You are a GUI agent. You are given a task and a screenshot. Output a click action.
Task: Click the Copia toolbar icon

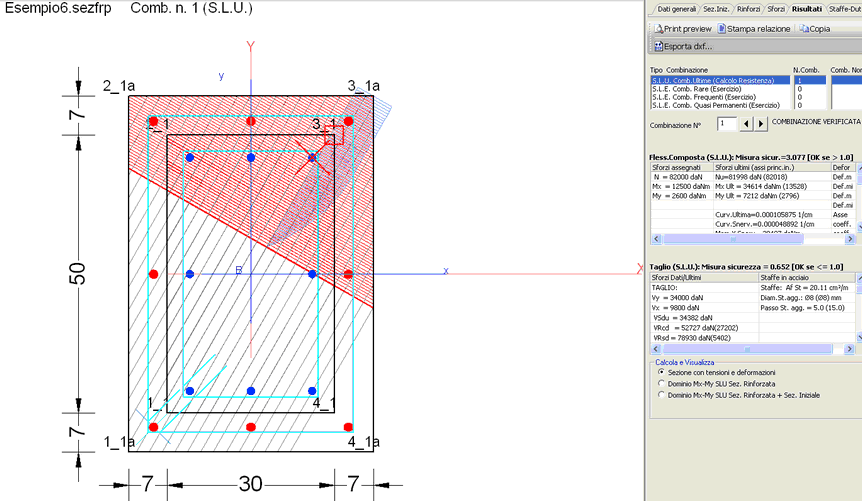pos(804,29)
